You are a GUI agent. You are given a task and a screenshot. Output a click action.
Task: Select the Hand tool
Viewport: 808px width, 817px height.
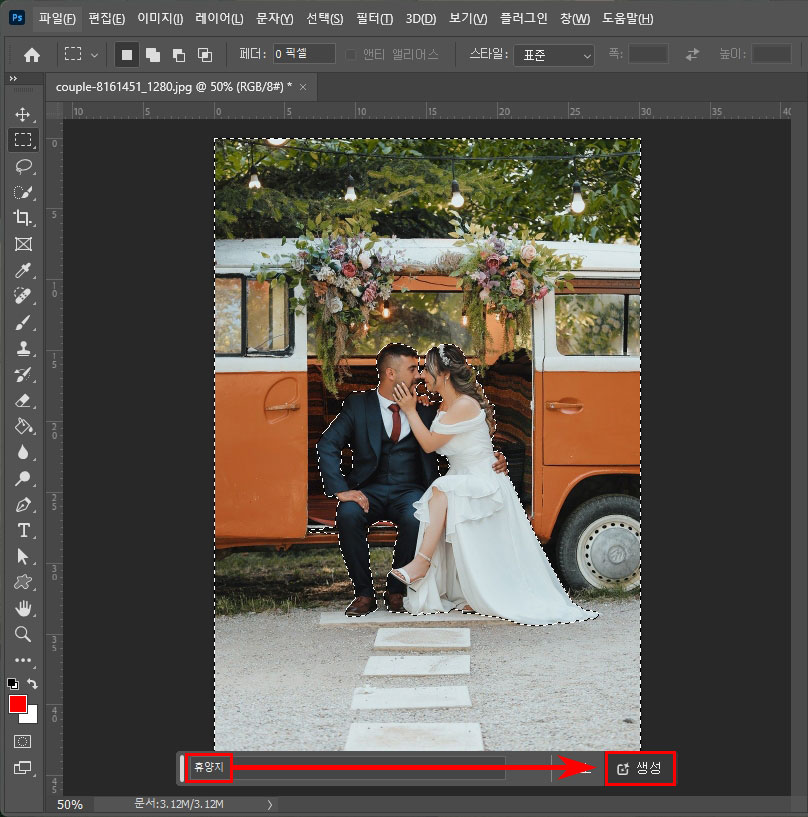pyautogui.click(x=22, y=608)
